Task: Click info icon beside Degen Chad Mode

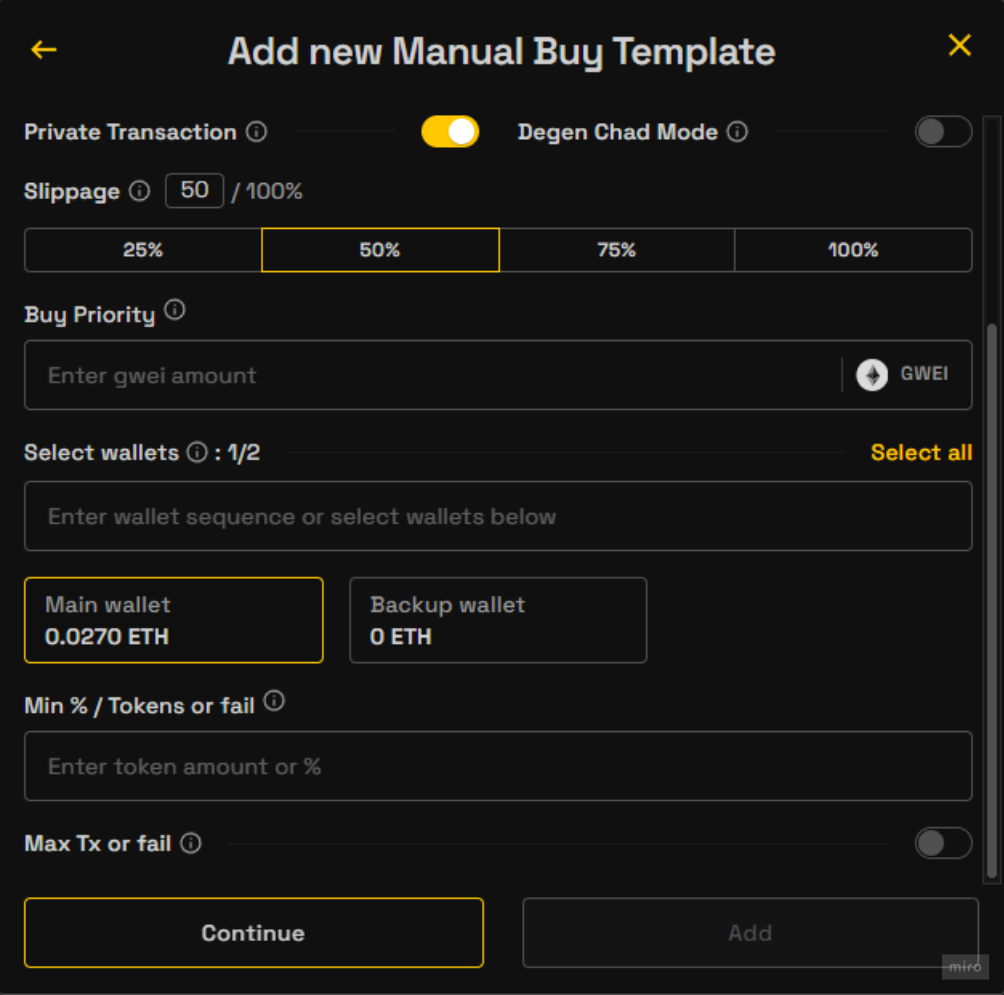Action: pos(737,132)
